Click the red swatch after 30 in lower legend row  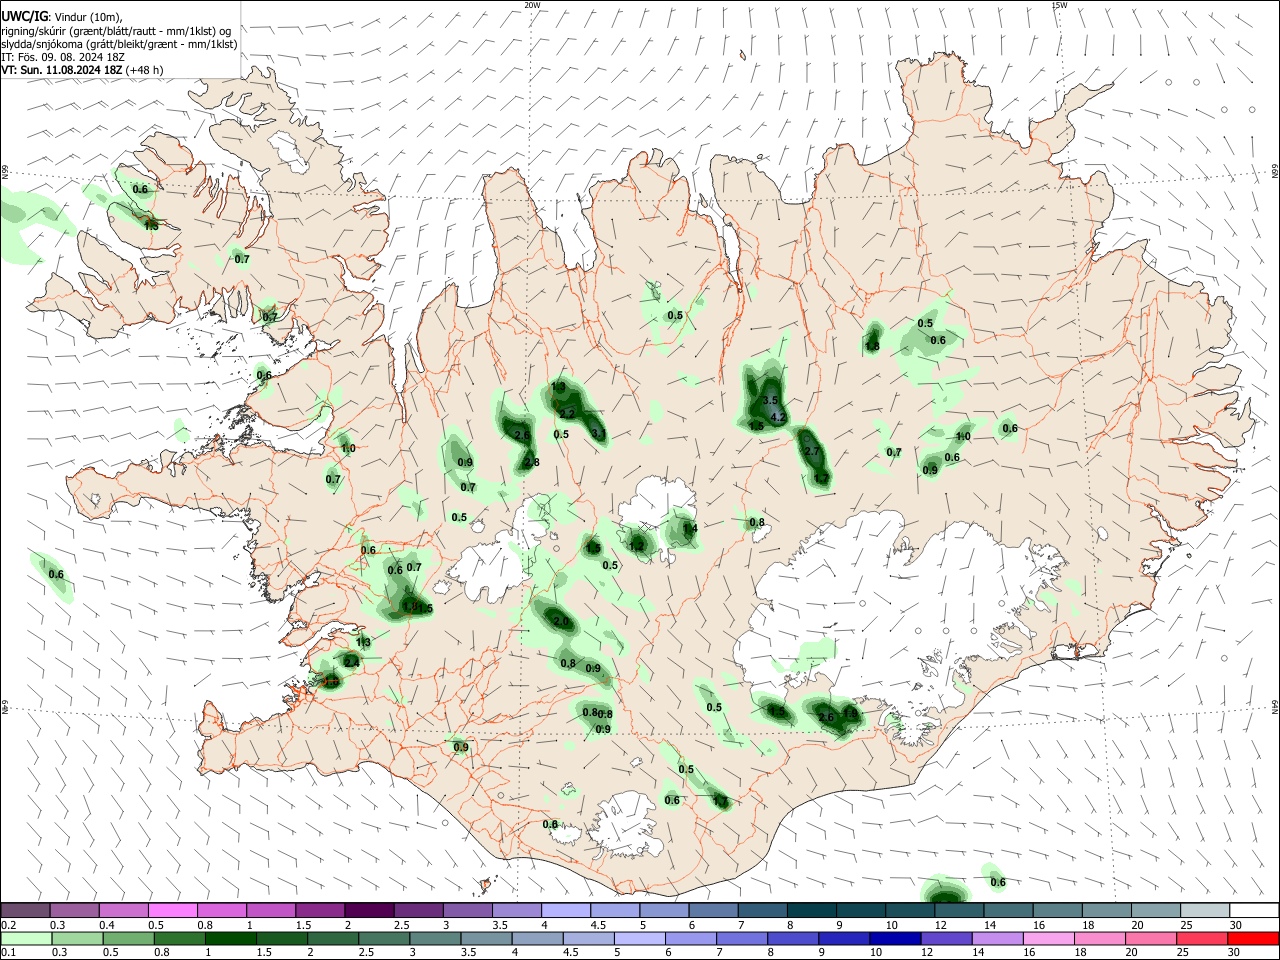[1253, 938]
